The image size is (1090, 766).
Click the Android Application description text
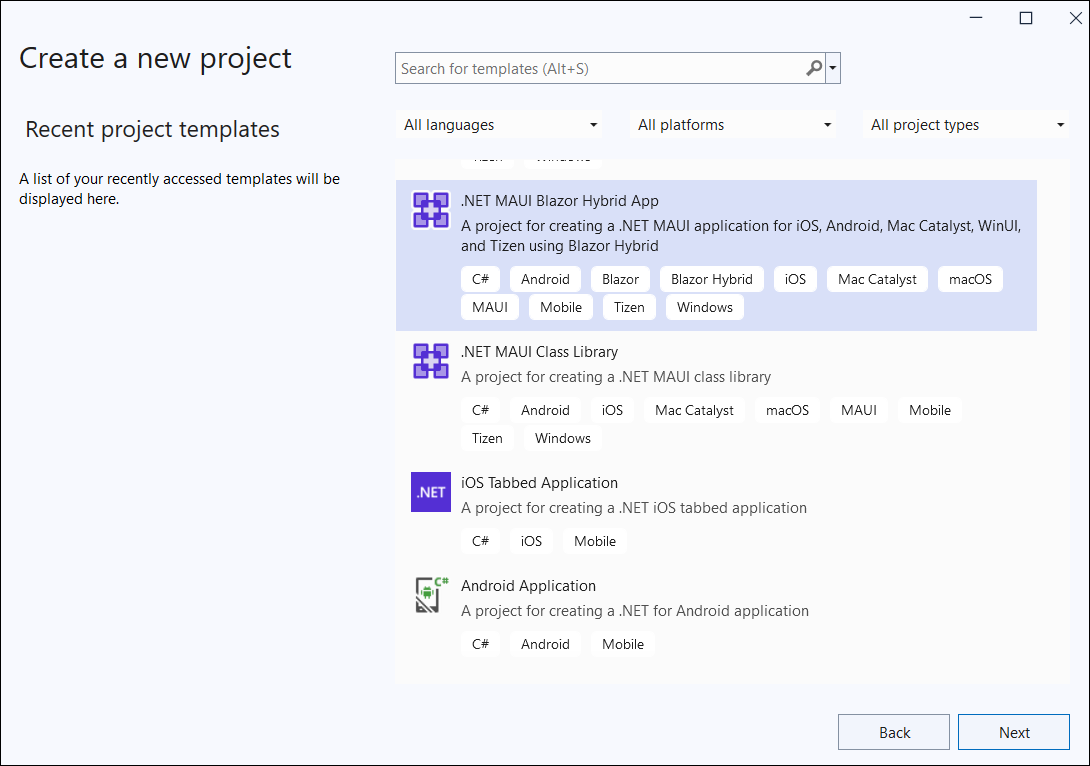[635, 611]
